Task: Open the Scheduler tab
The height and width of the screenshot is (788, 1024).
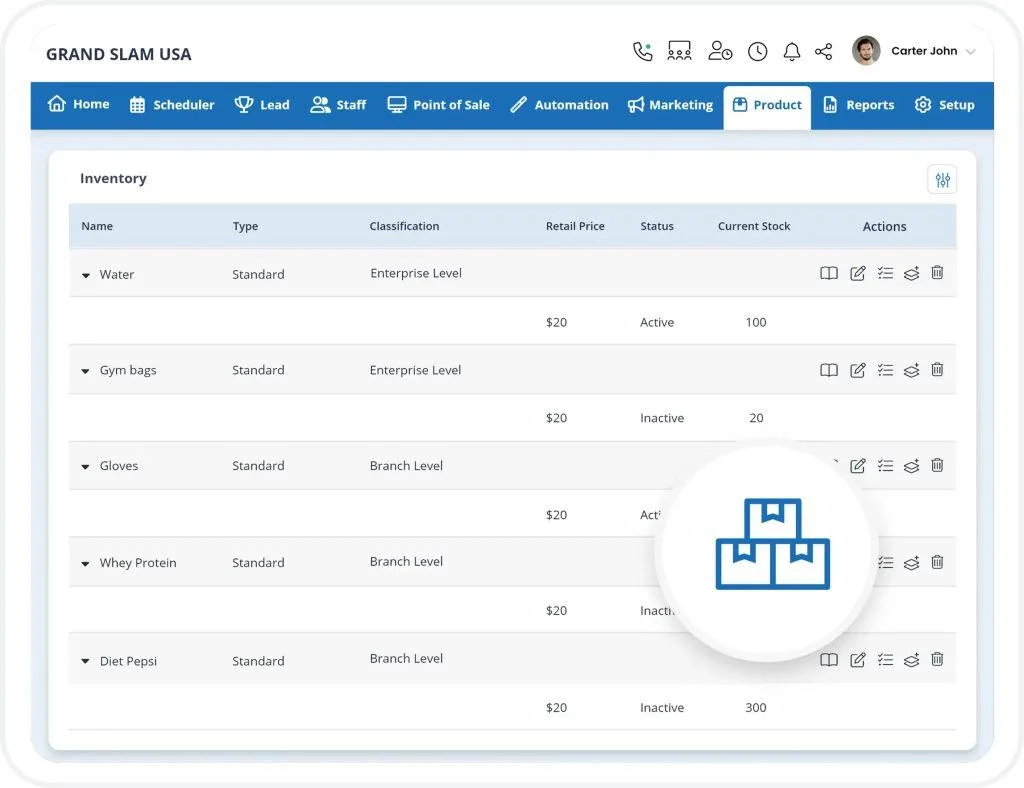Action: coord(172,105)
